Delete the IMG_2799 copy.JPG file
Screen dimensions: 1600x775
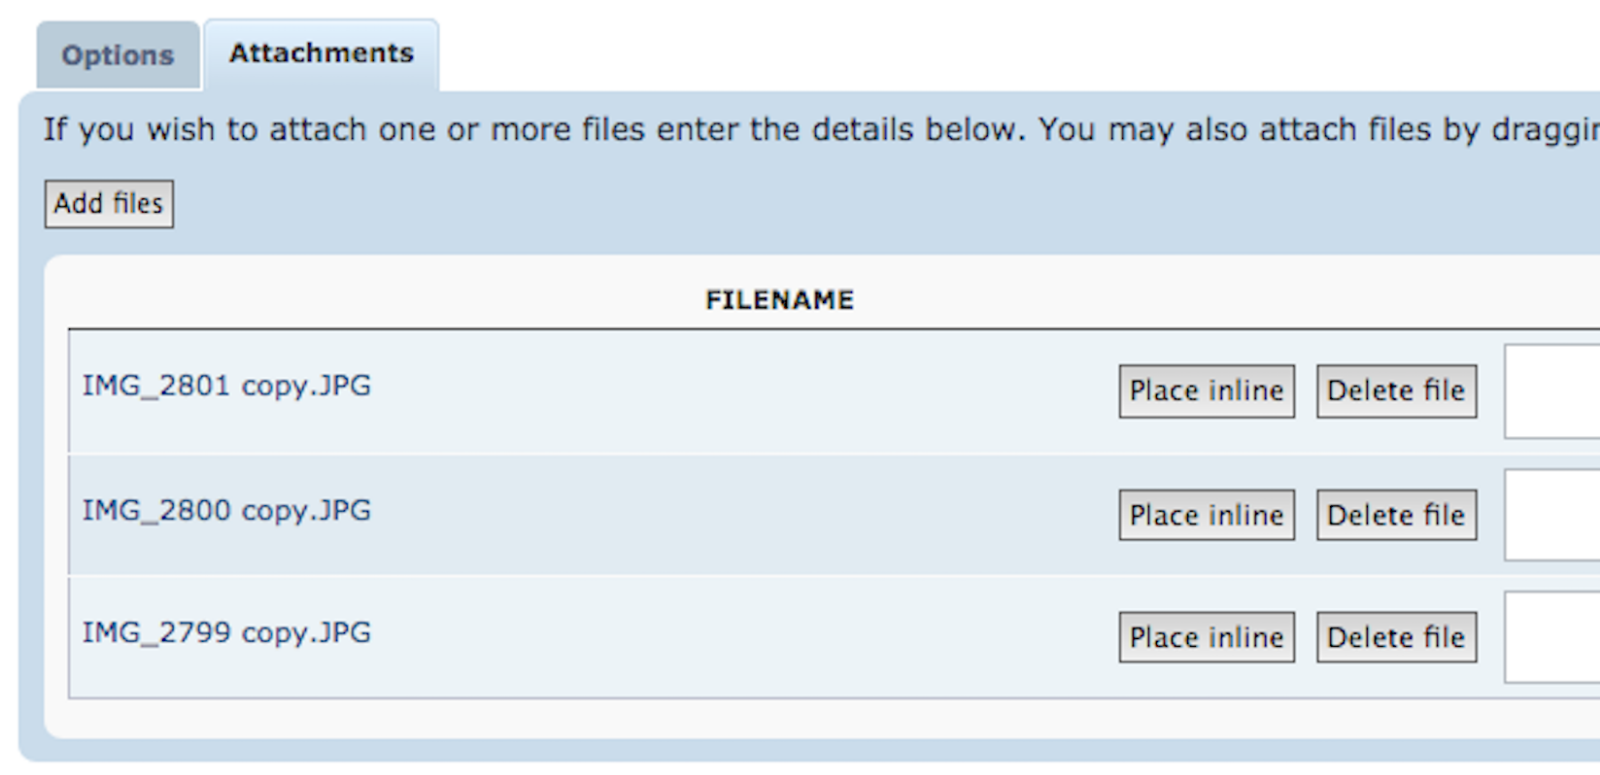pyautogui.click(x=1395, y=637)
